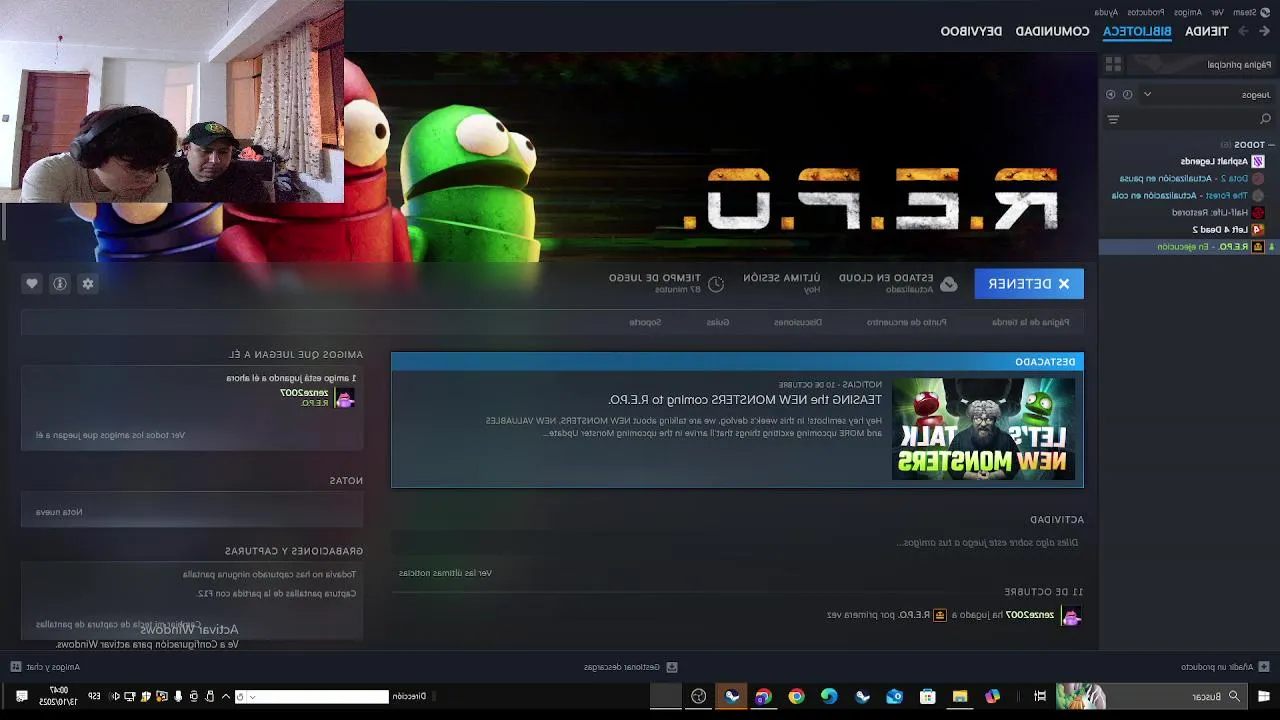Select Dota 2 in the game list

pos(1192,178)
